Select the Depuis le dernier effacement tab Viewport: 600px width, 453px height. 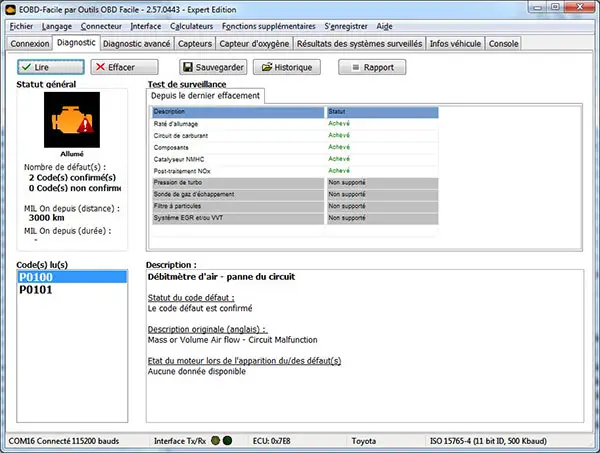[206, 95]
